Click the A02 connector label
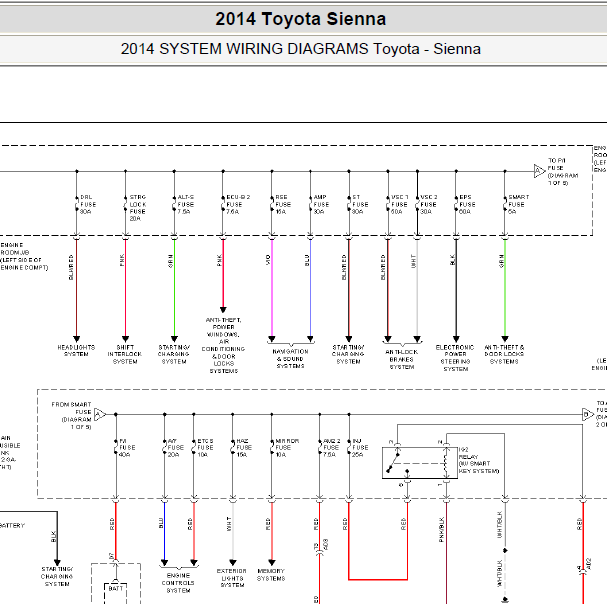607x604 pixels. pos(588,564)
